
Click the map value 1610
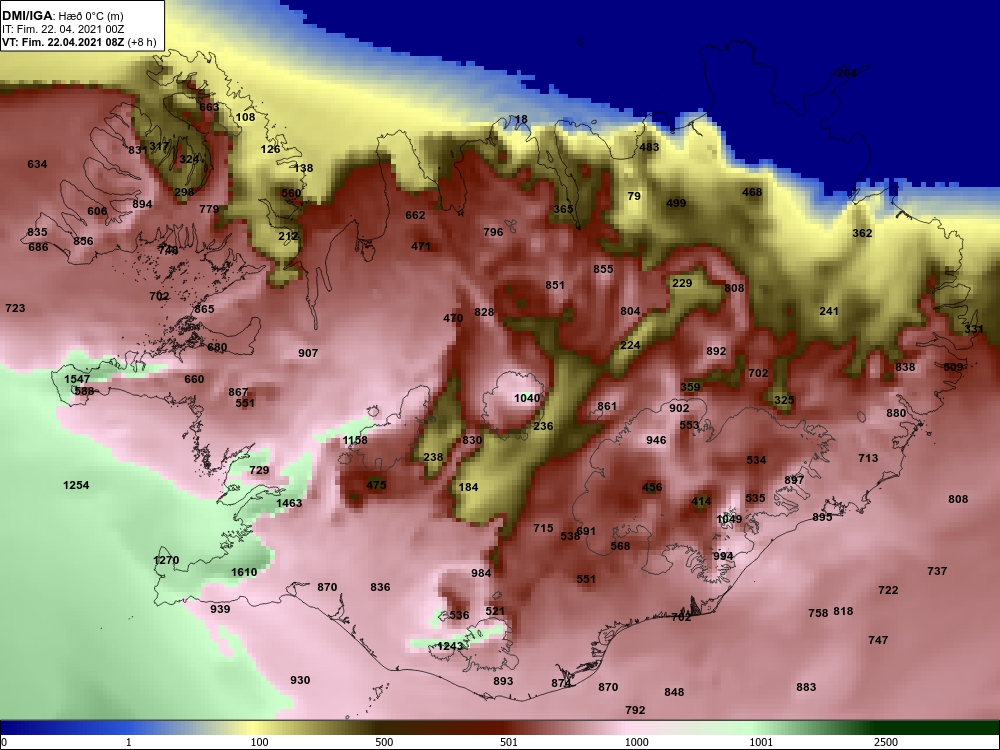[244, 572]
